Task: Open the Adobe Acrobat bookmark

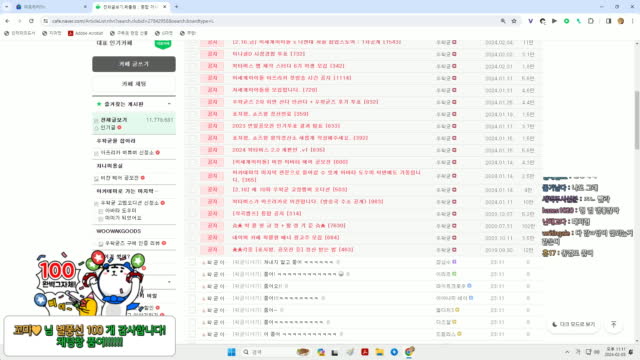Action: pos(85,33)
